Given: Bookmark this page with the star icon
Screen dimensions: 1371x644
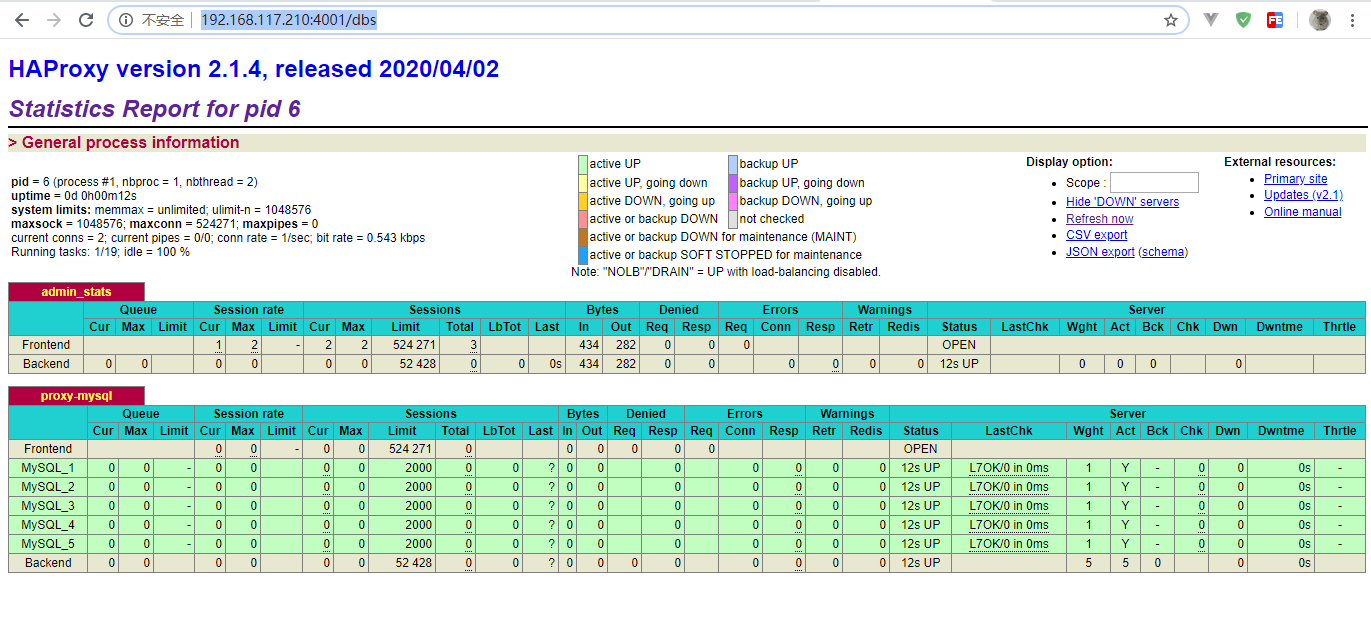Looking at the screenshot, I should coord(1171,20).
